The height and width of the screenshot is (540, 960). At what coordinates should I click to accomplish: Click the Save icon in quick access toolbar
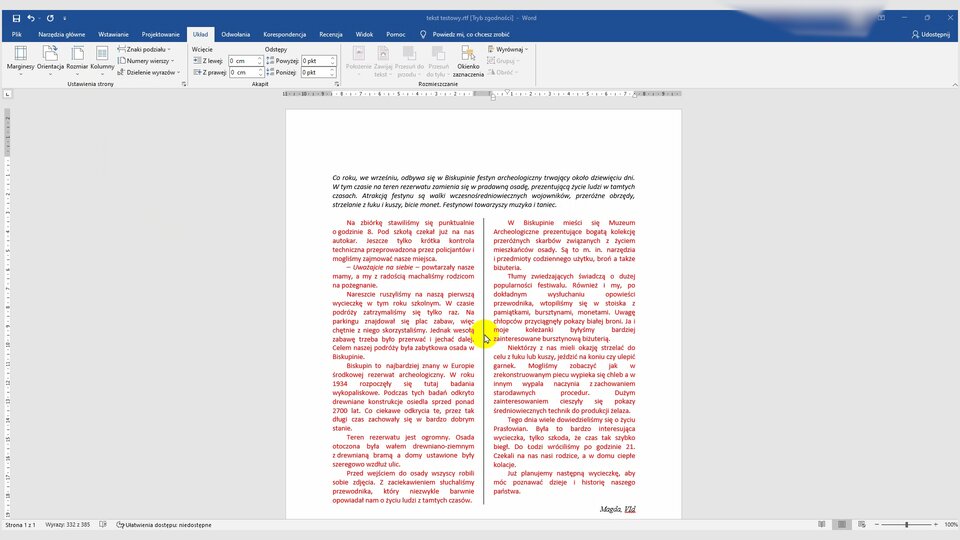pyautogui.click(x=15, y=18)
